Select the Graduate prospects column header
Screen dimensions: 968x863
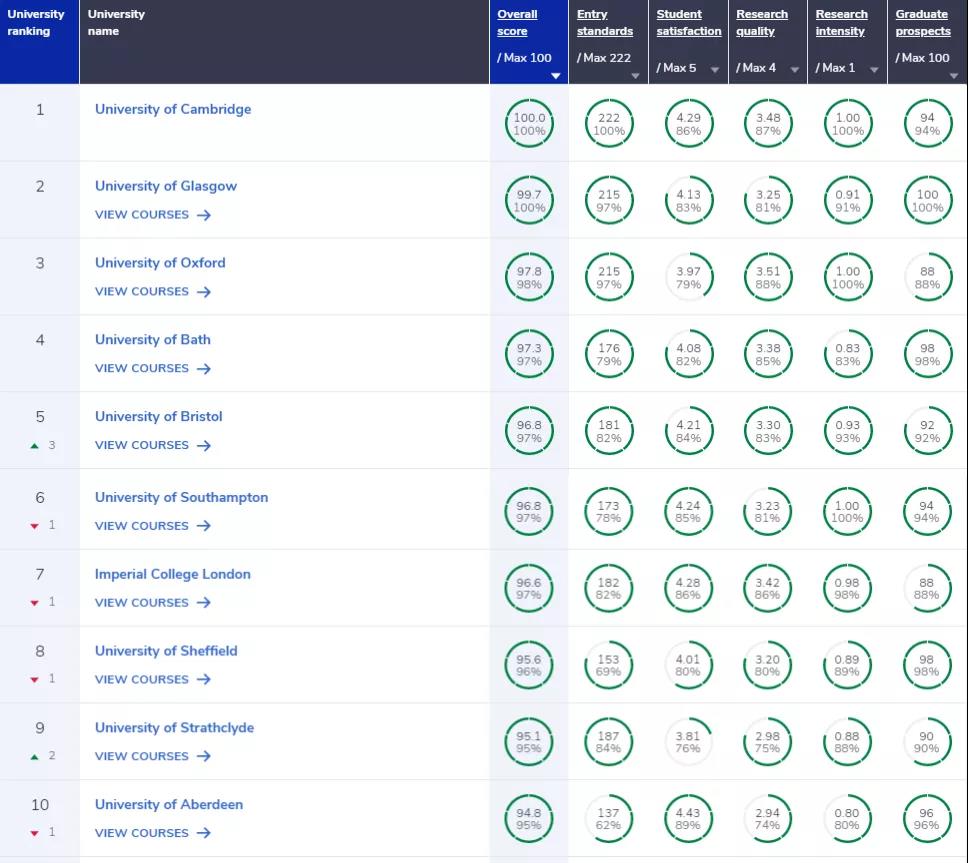pyautogui.click(x=922, y=23)
